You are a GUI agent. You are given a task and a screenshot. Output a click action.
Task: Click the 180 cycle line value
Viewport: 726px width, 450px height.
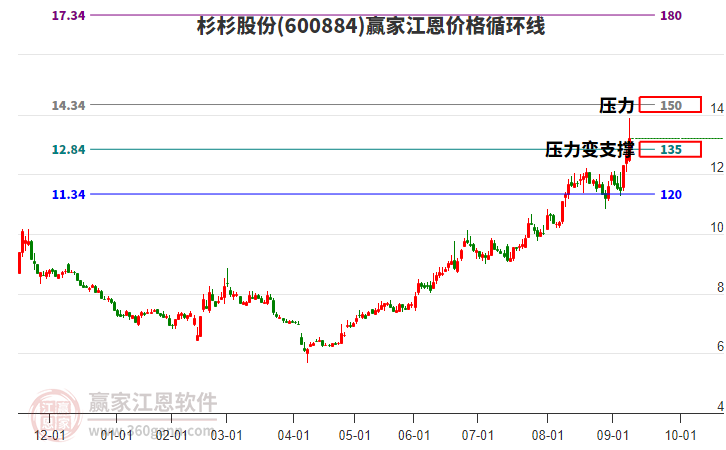[x=671, y=16]
